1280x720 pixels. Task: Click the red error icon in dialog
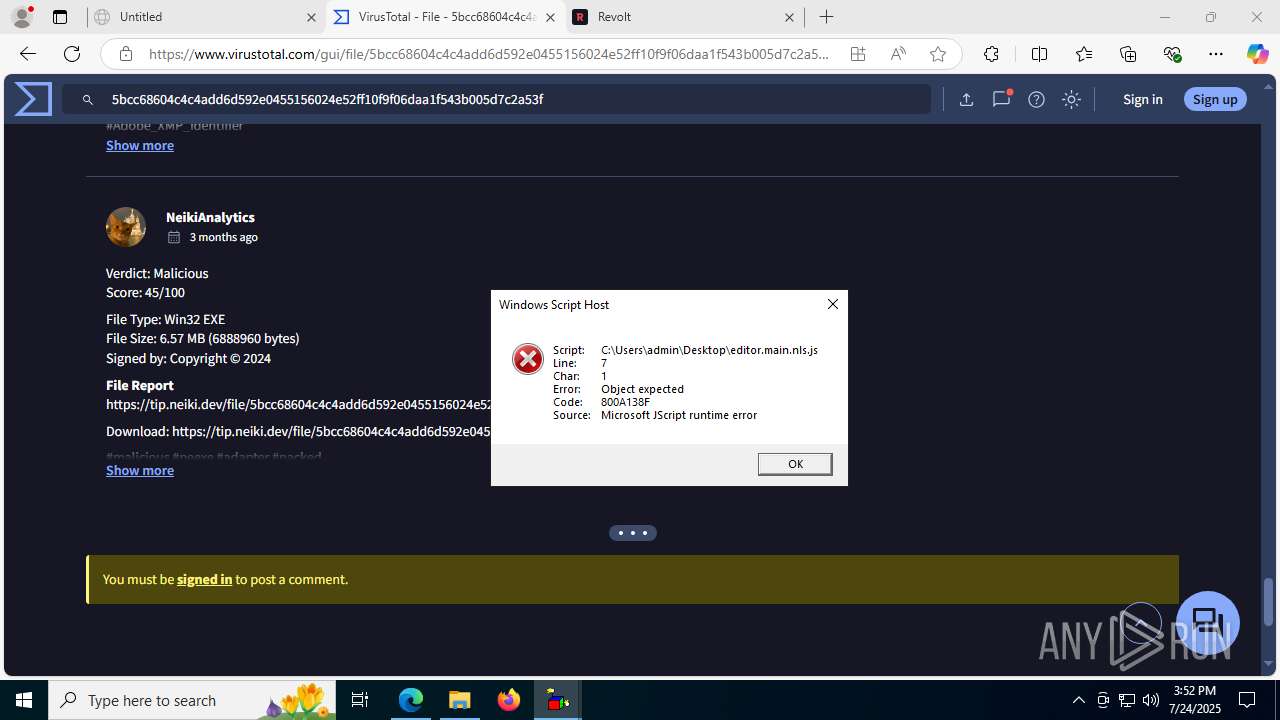point(528,358)
